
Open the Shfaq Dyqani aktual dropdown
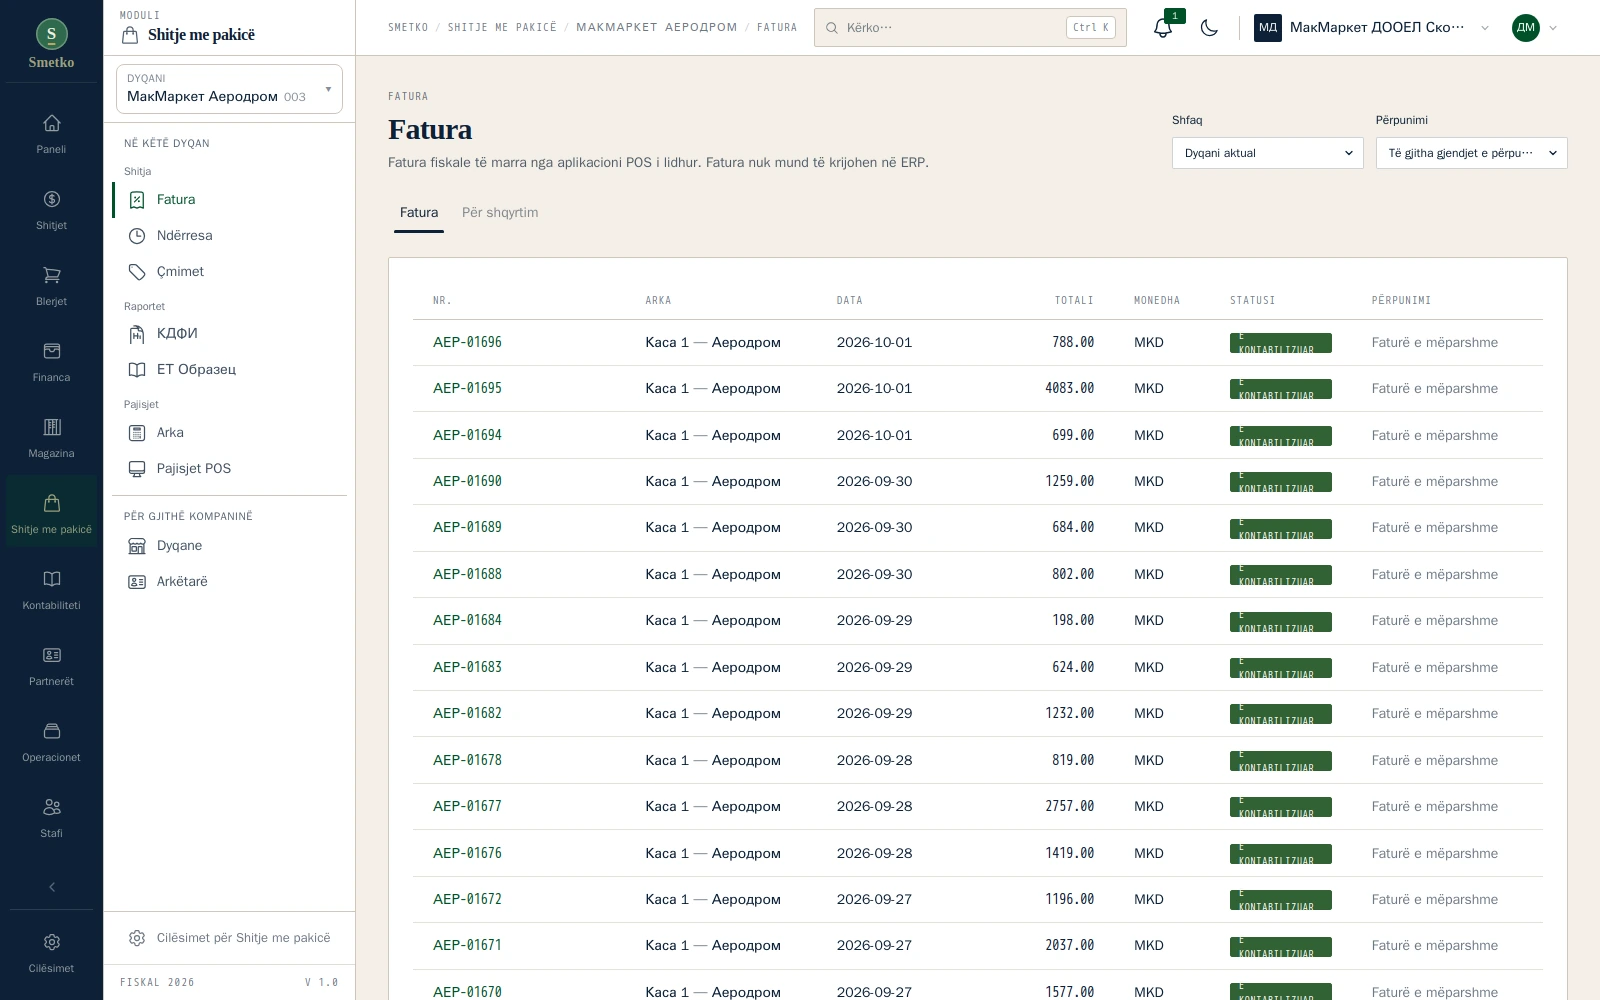[x=1267, y=153]
